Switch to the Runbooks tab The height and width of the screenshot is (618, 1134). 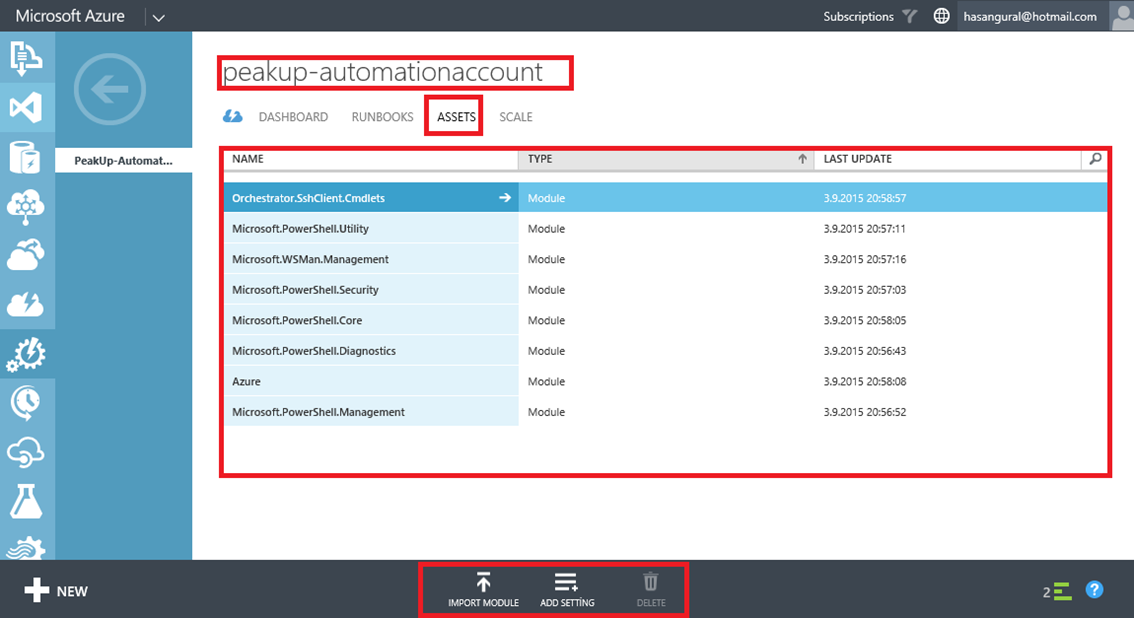383,117
